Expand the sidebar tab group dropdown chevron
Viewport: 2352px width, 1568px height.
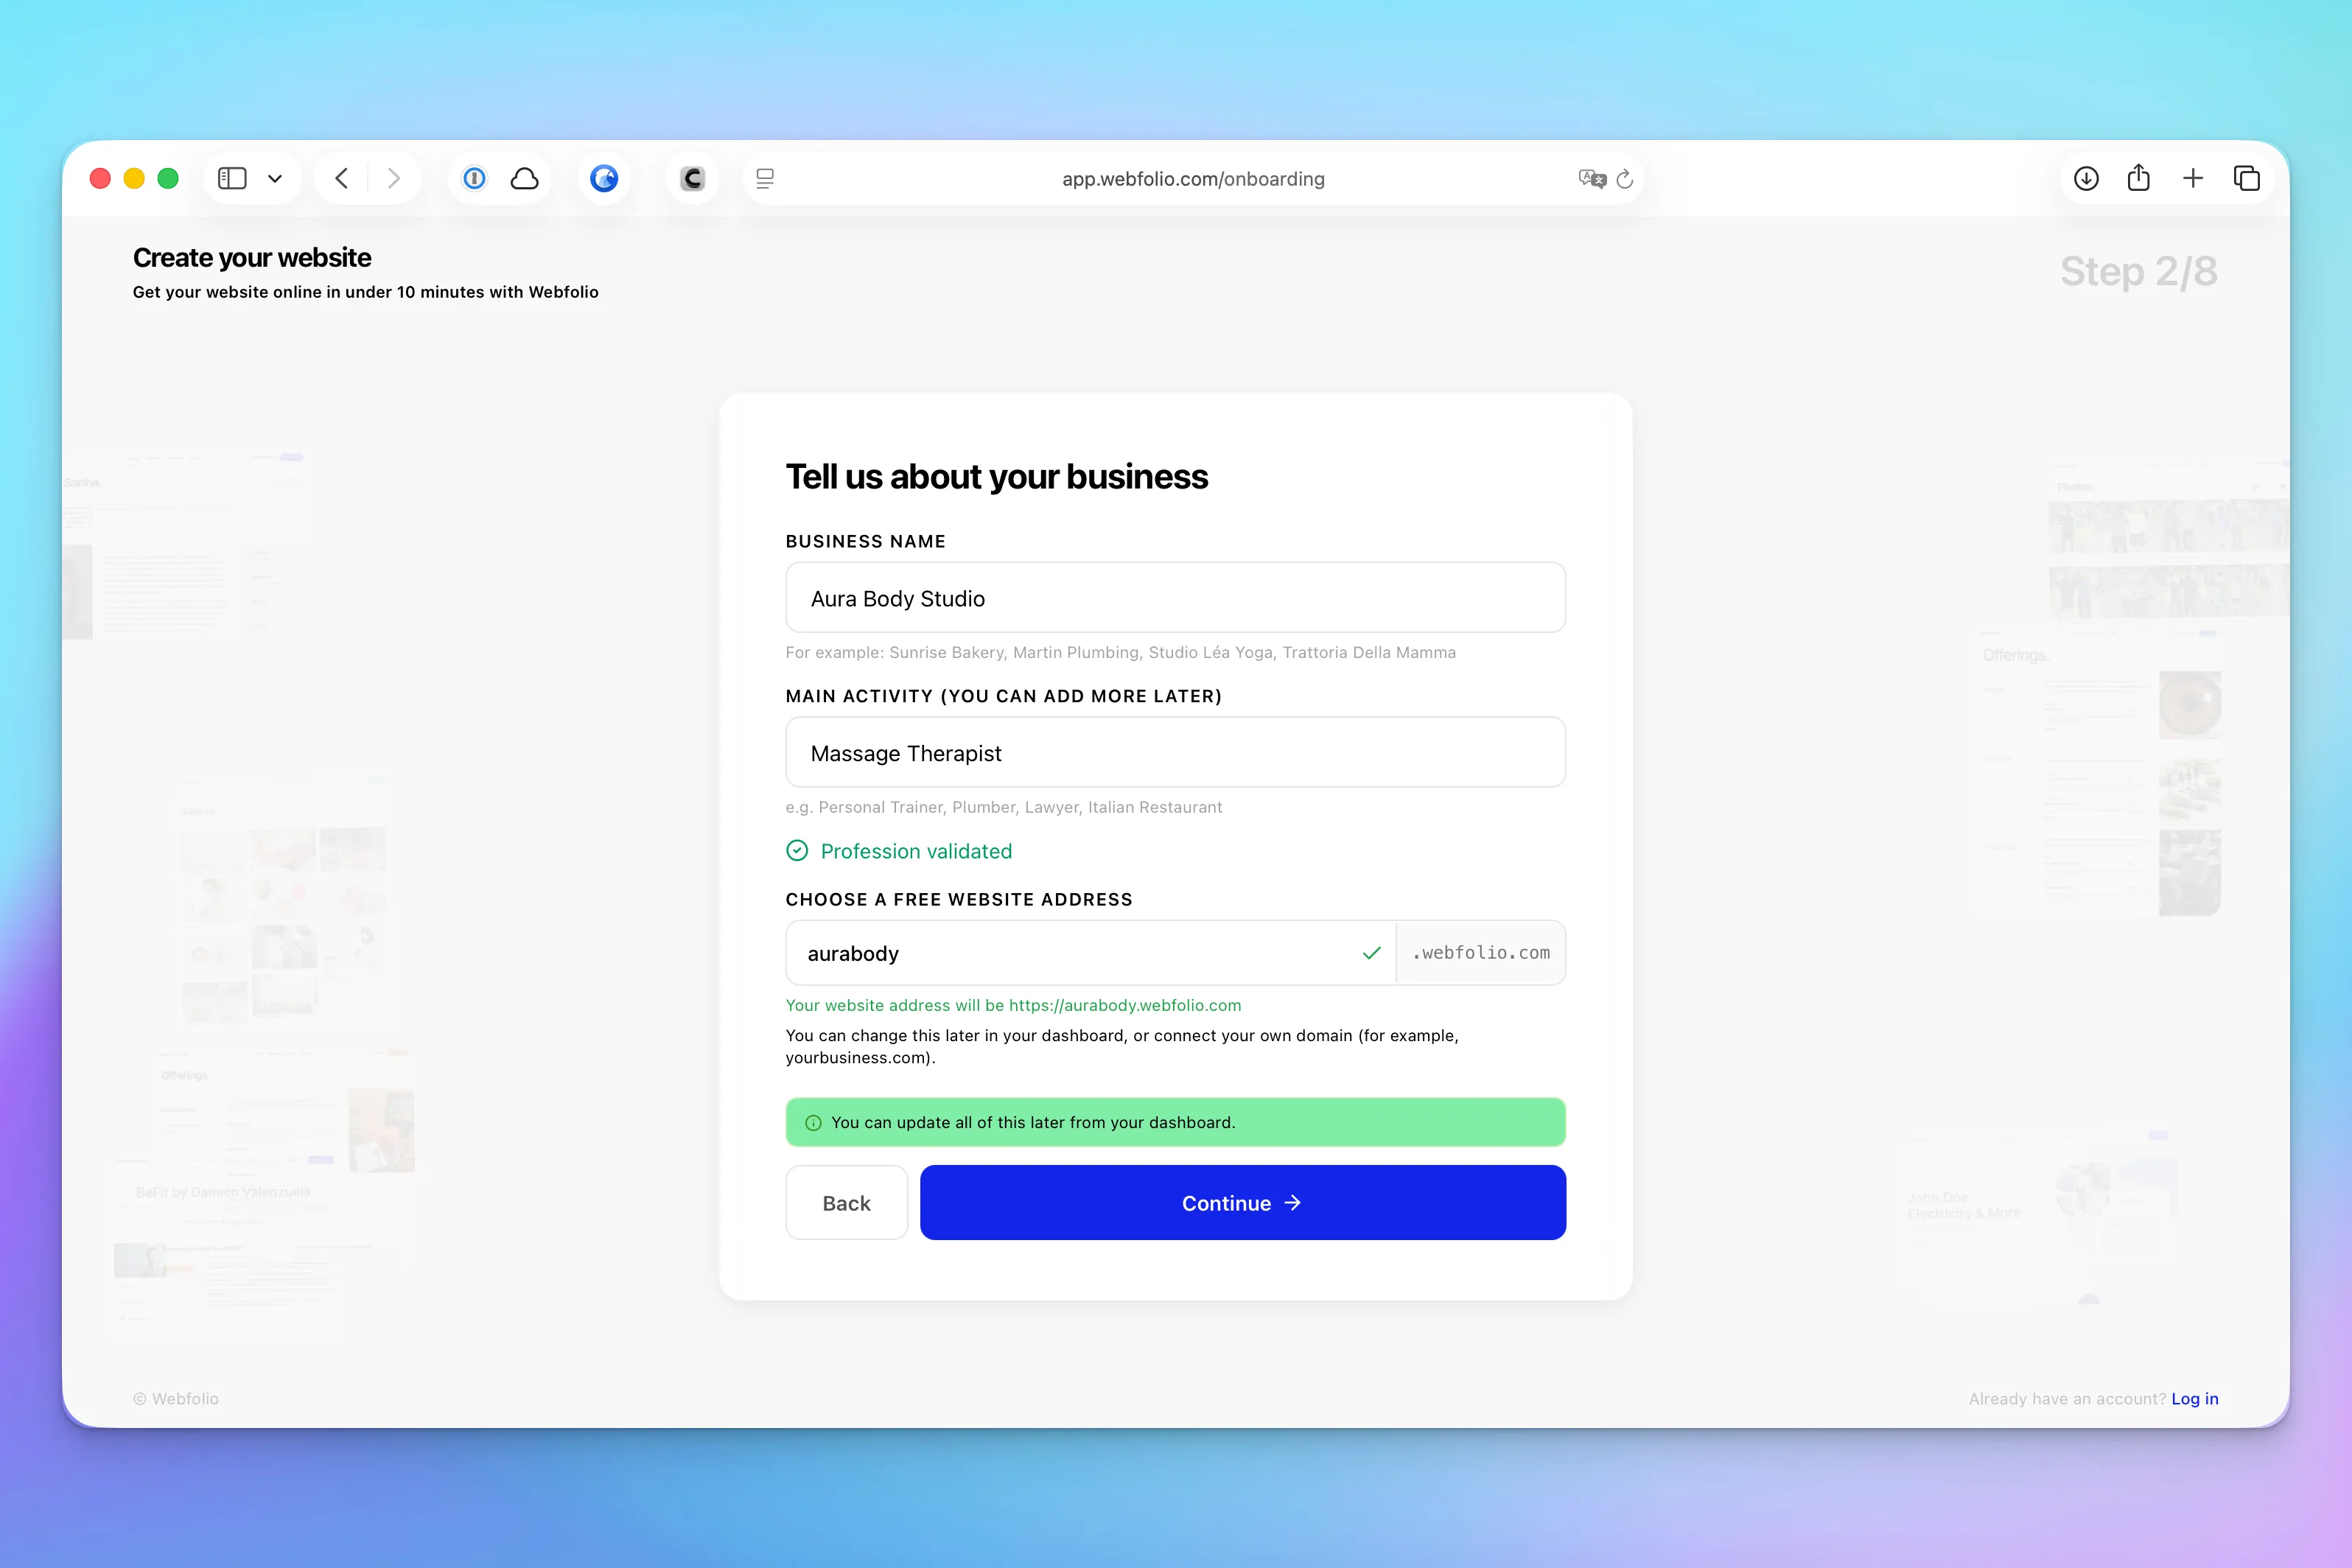point(275,179)
